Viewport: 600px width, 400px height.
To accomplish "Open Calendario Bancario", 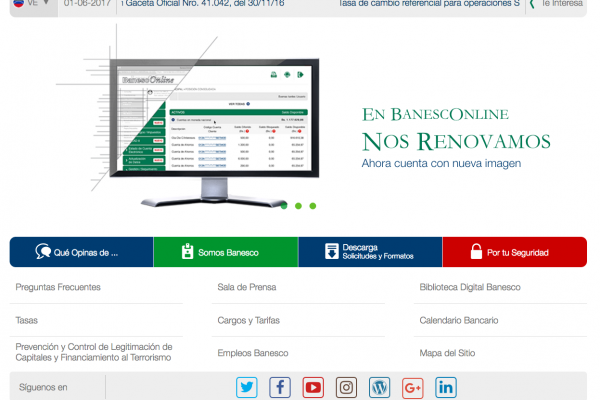I will [459, 320].
